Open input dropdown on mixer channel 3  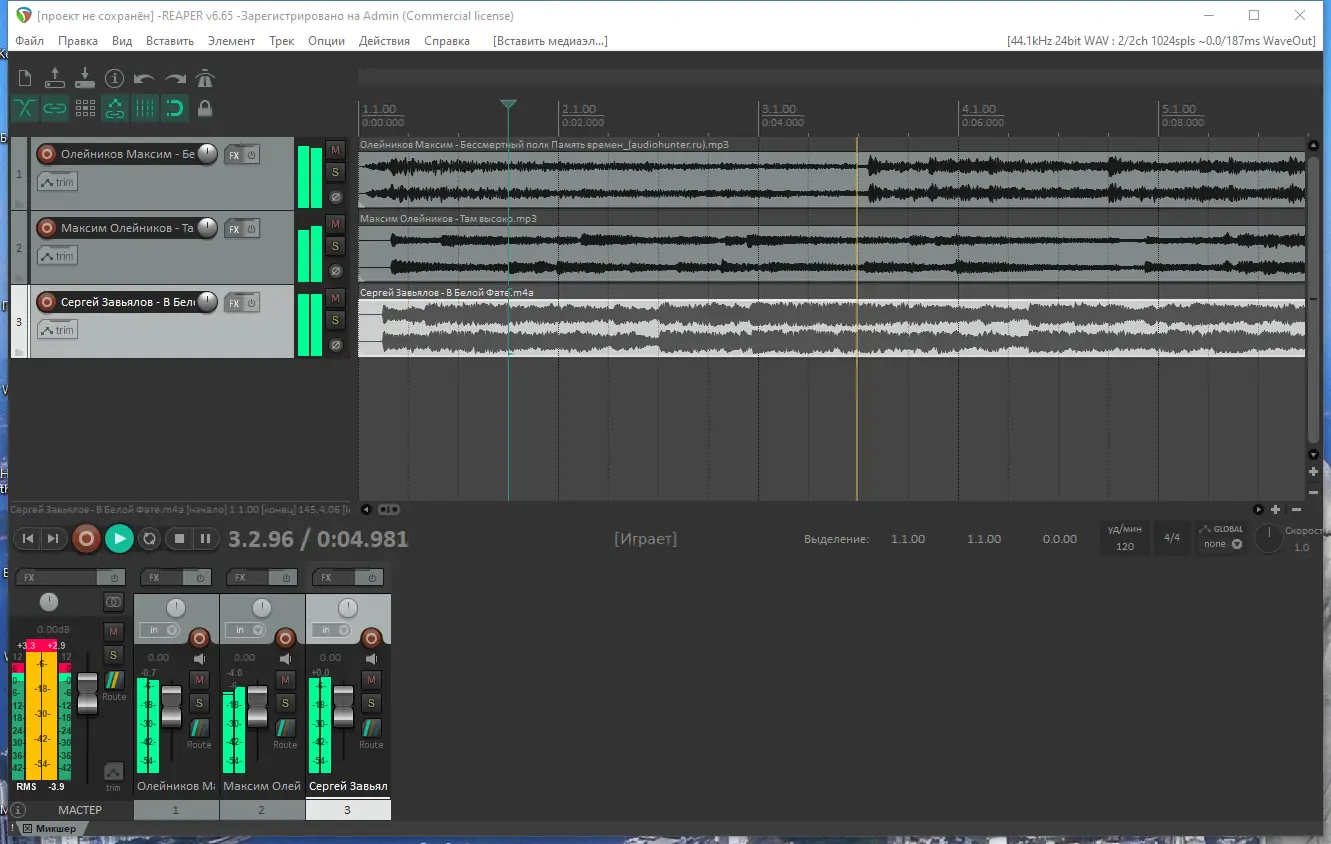click(x=332, y=630)
